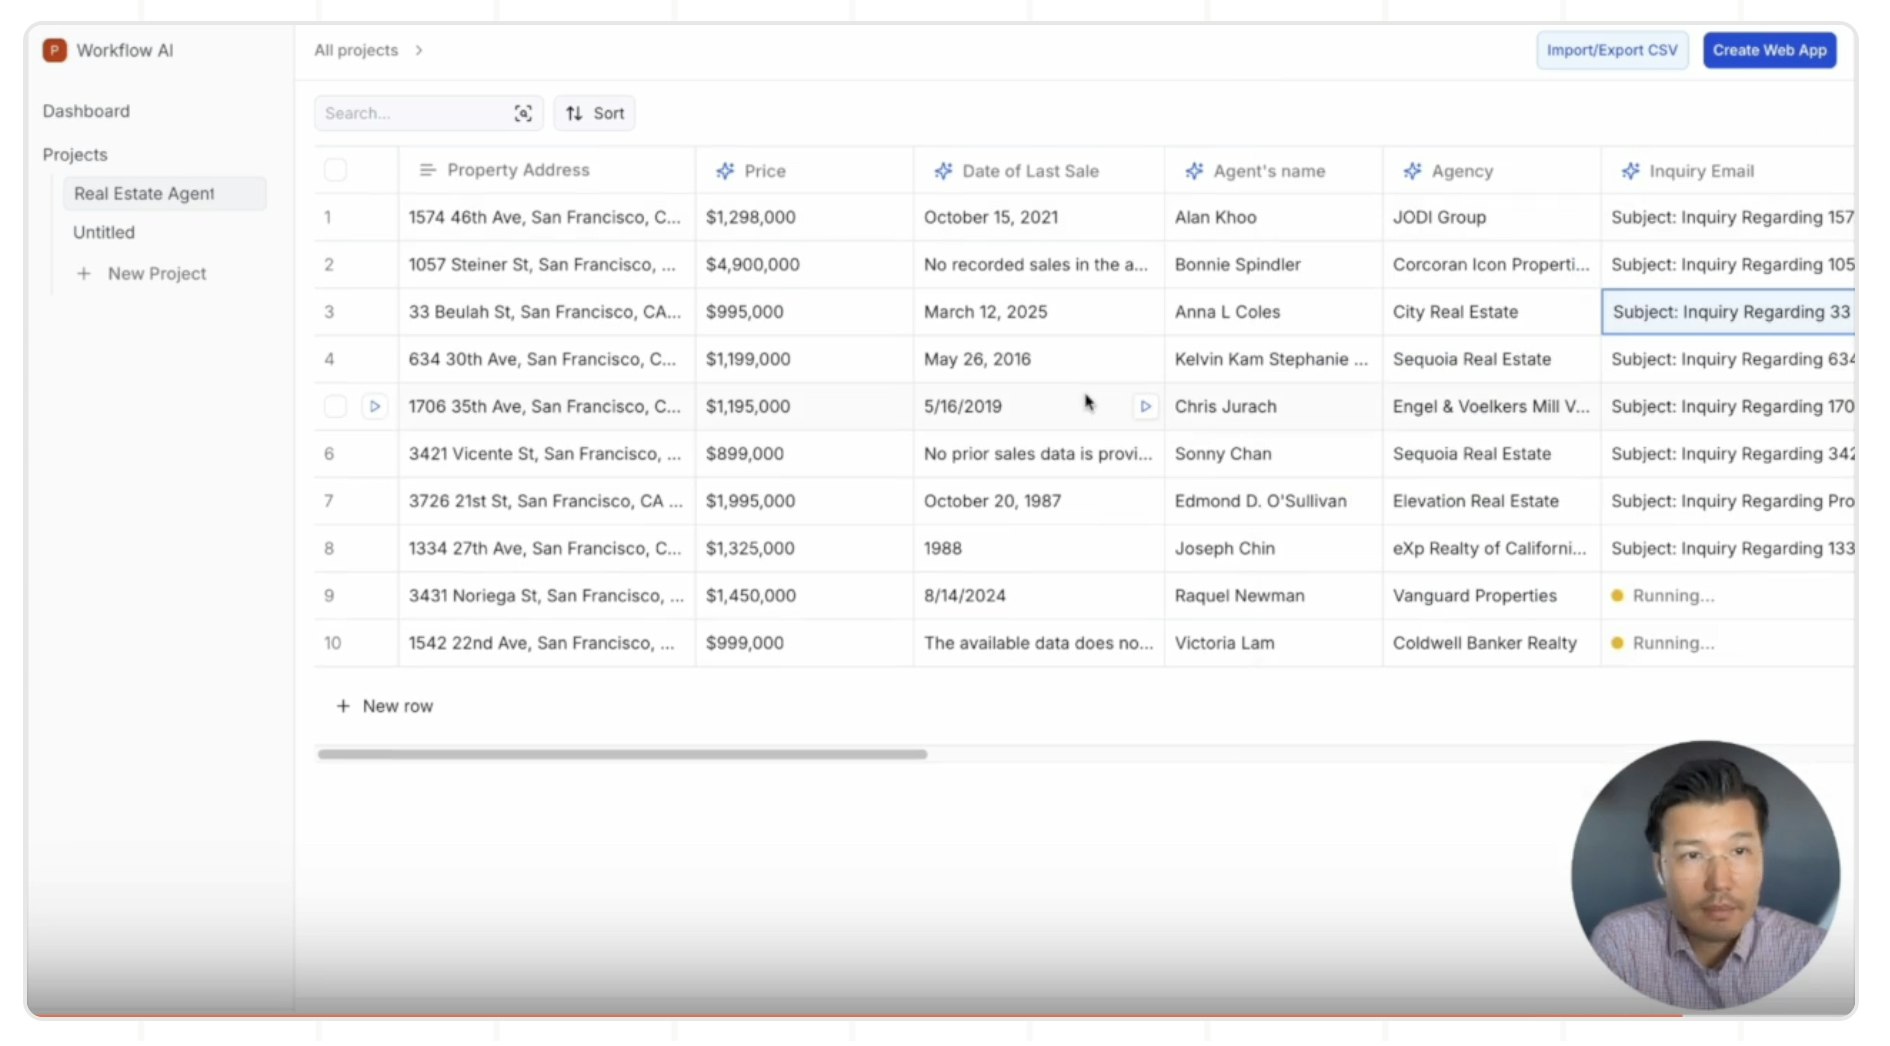Click the 8/14/2024 date cell
1890x1046 pixels.
[x=1039, y=596]
